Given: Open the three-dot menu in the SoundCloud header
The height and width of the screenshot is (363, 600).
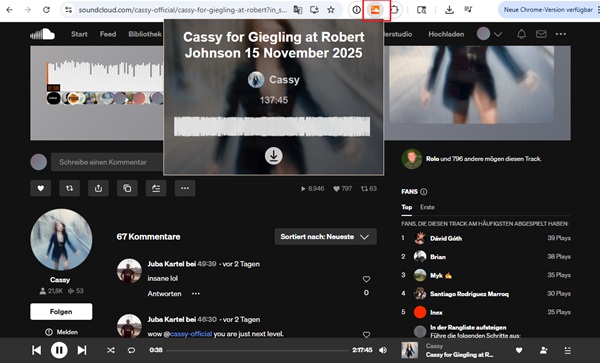Looking at the screenshot, I should coord(561,34).
